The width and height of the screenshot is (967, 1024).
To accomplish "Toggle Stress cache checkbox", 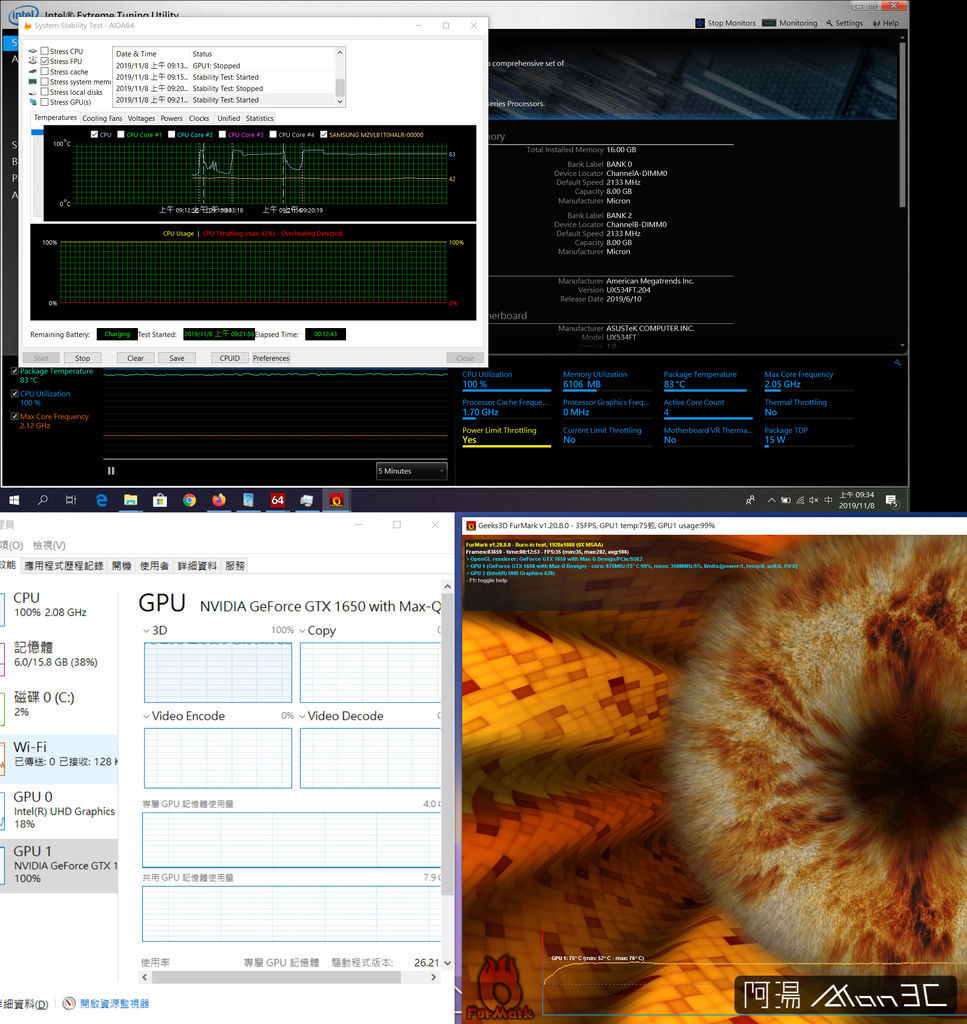I will 44,72.
